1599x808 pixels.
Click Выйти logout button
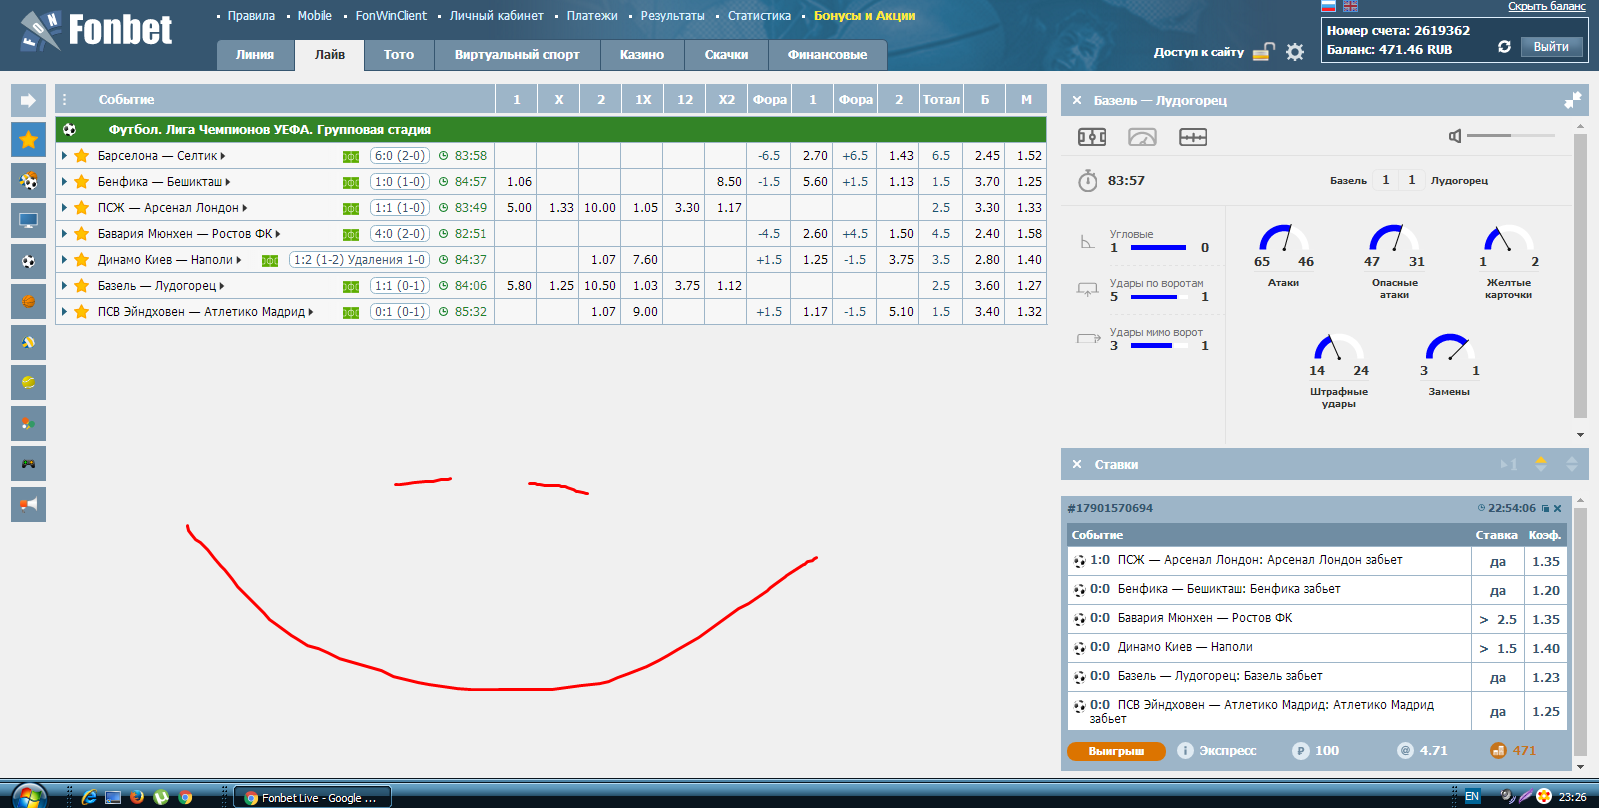click(1551, 47)
